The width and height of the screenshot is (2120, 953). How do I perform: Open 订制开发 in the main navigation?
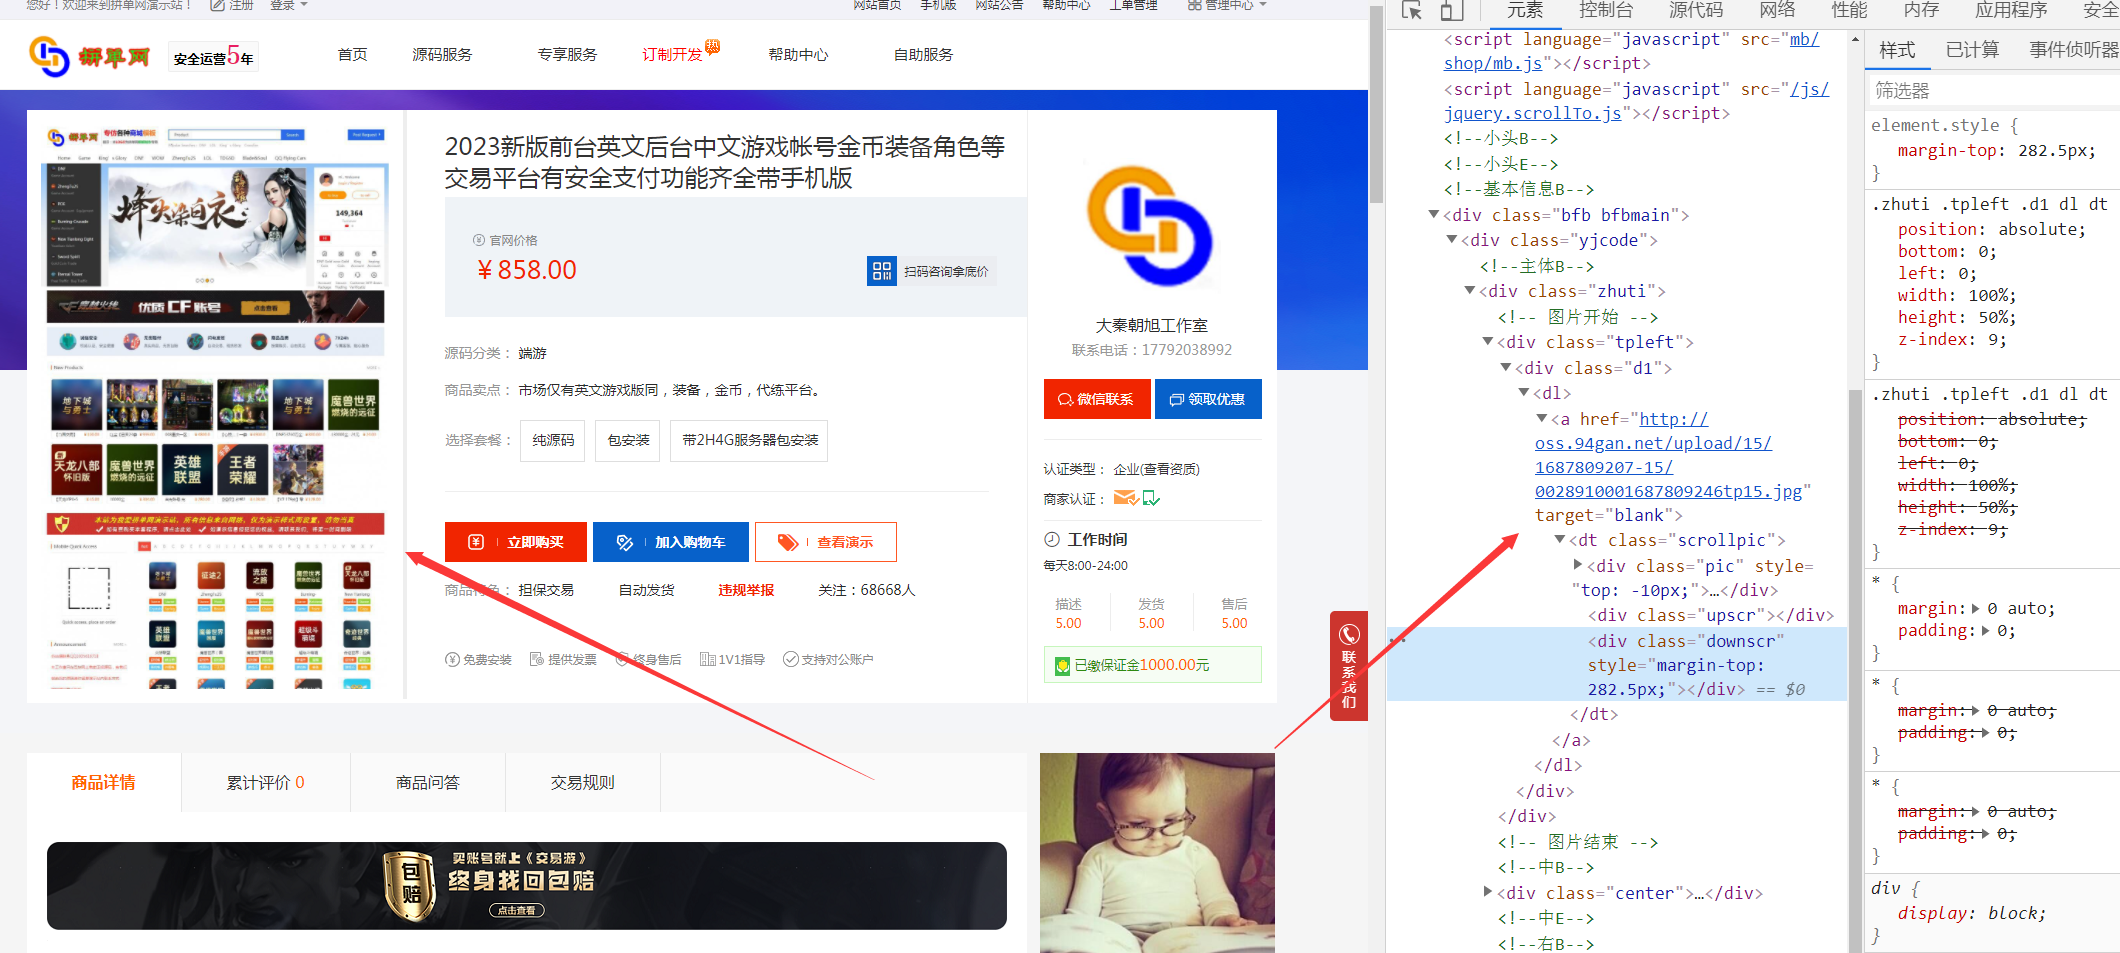click(x=673, y=55)
